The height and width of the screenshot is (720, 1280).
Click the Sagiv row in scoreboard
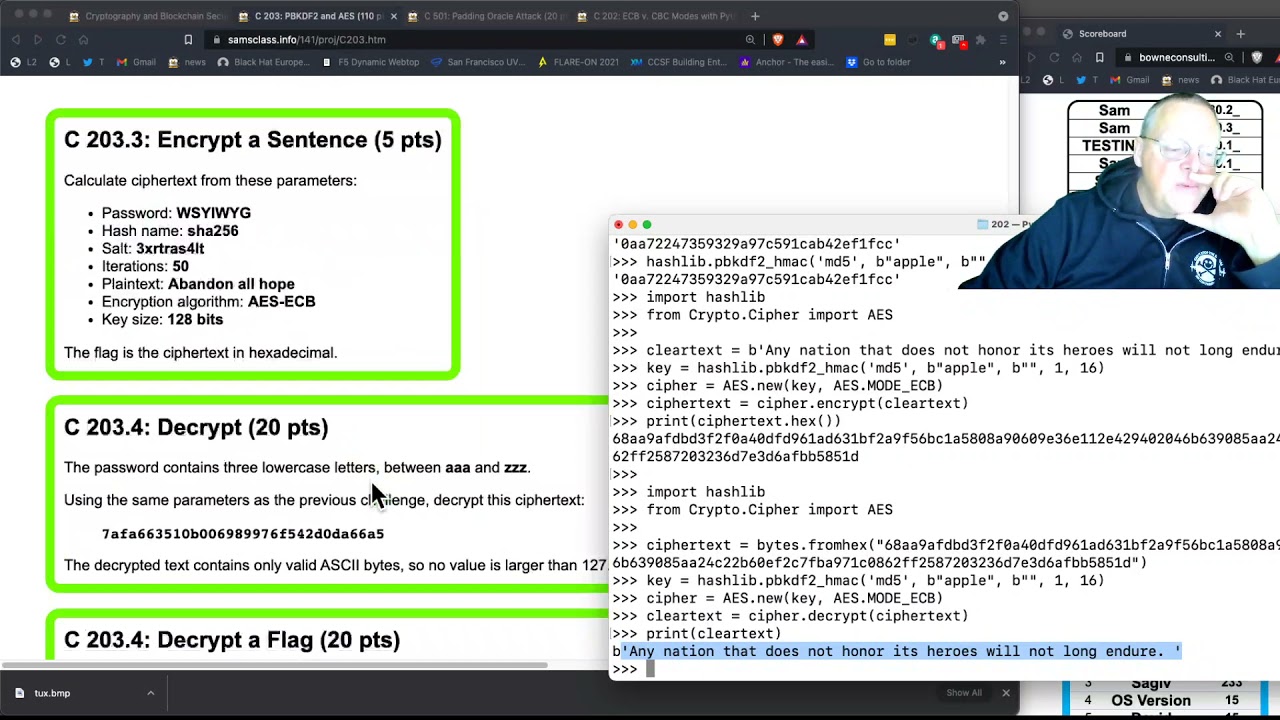coord(1165,684)
